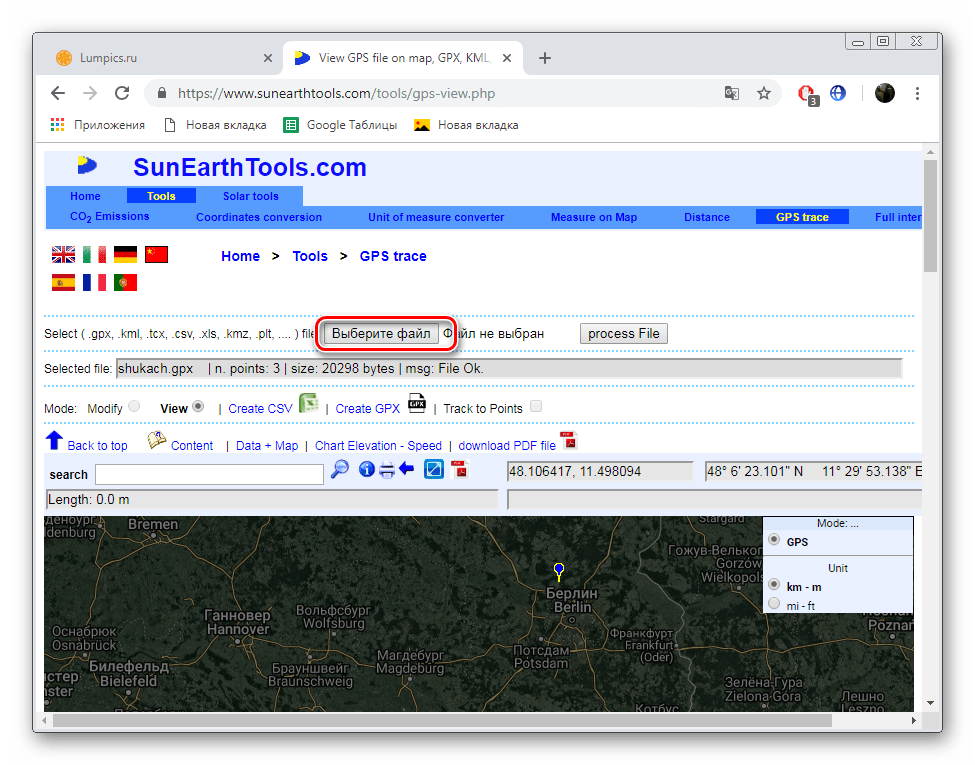
Task: Click Tools breadcrumb link
Action: [x=310, y=256]
